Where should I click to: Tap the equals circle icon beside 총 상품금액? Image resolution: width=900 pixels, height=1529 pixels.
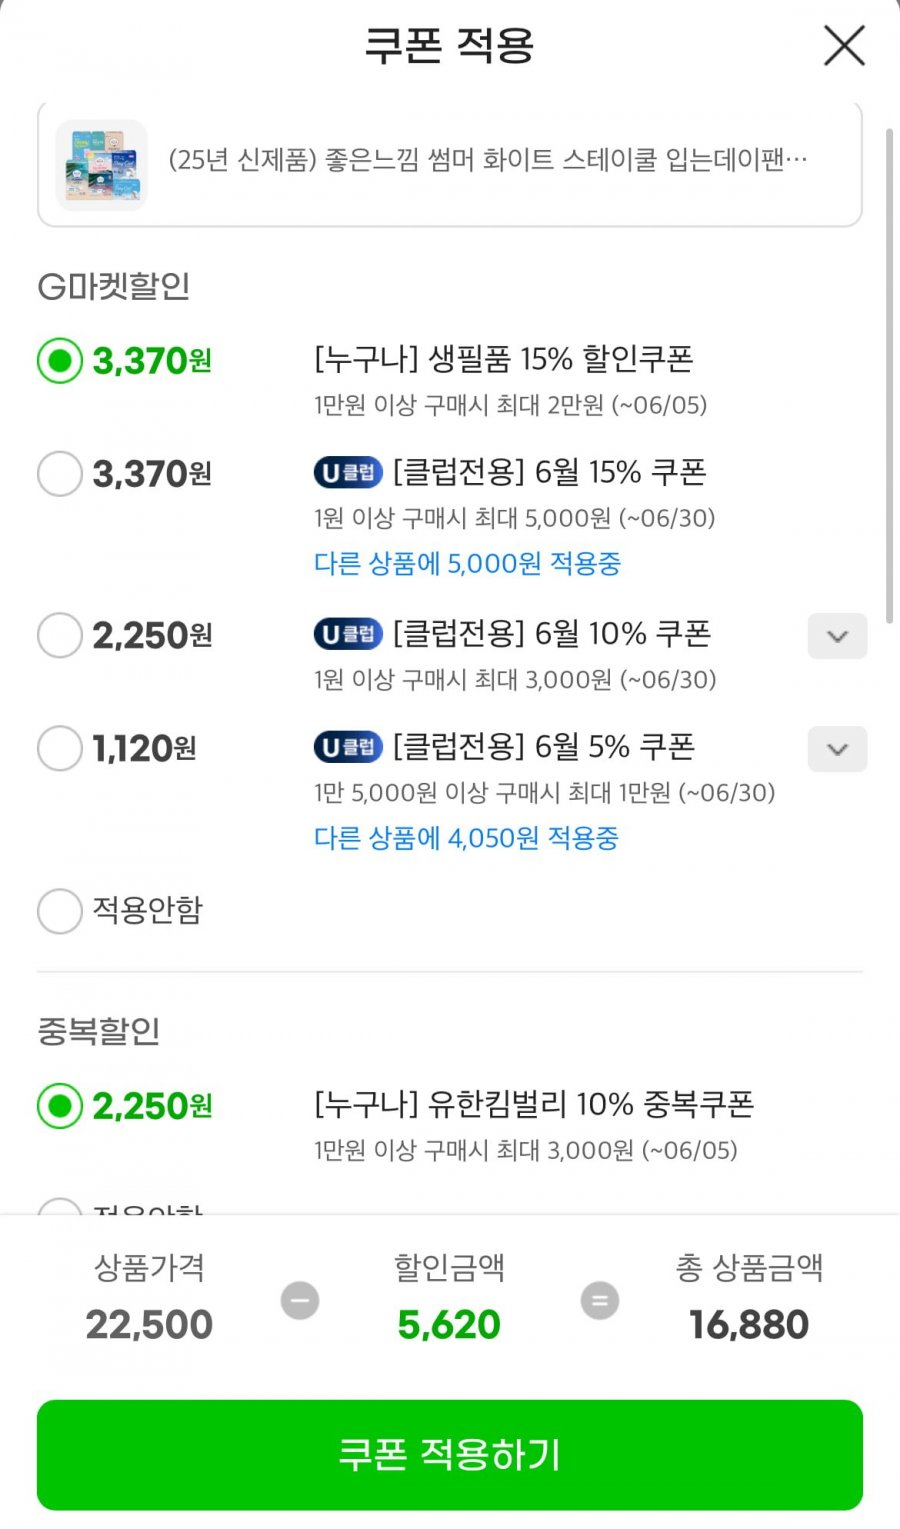click(600, 1300)
